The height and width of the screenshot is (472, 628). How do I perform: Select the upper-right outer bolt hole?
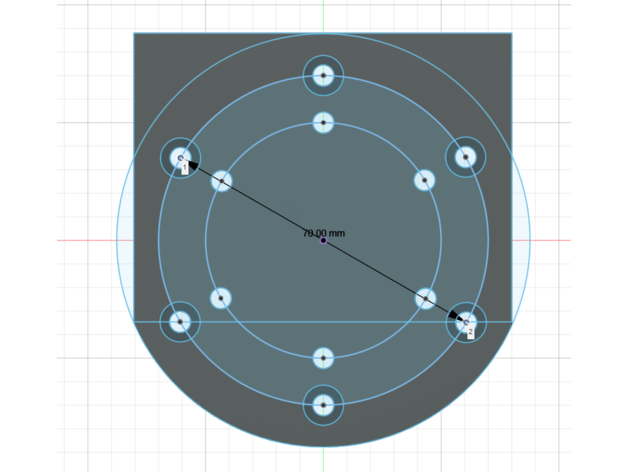pyautogui.click(x=465, y=157)
